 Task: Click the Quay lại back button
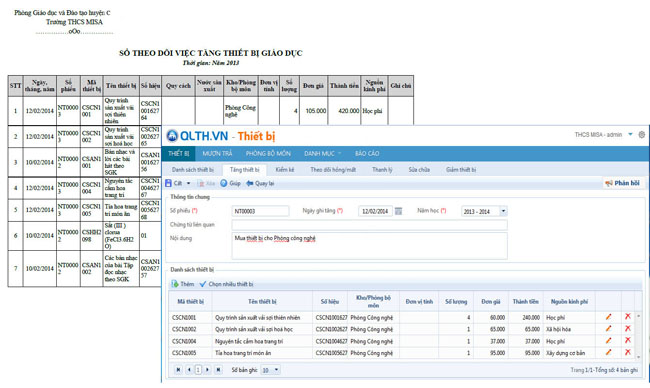260,183
